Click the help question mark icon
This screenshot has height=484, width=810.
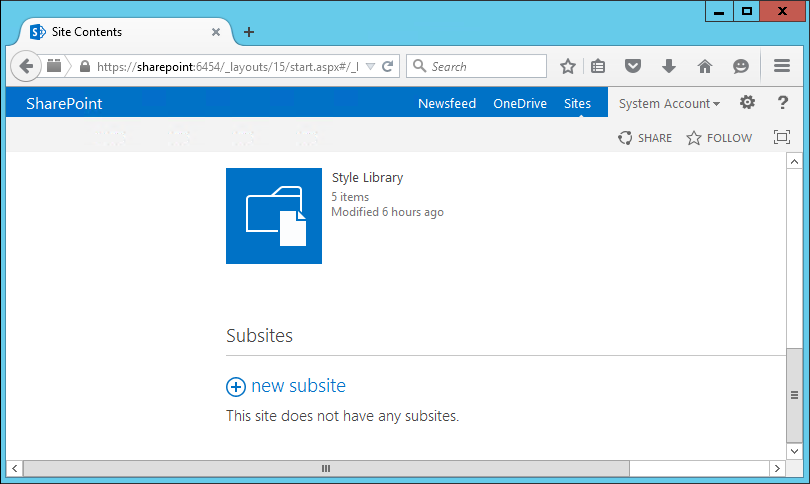(x=783, y=102)
